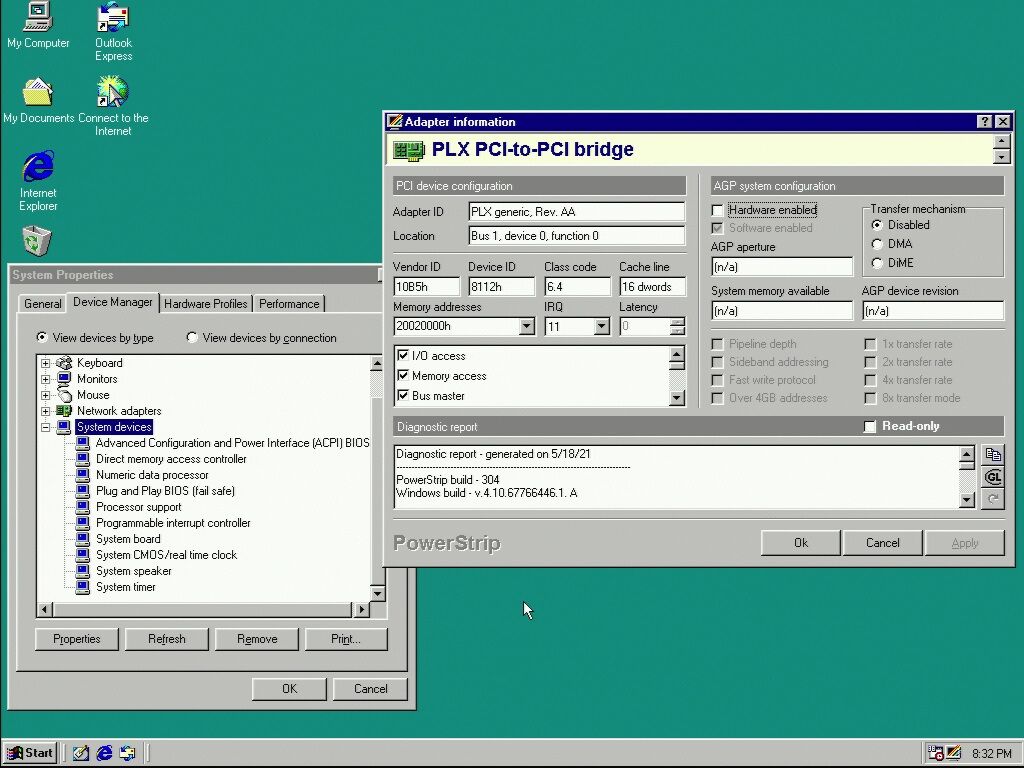Click the PLX bridge card icon
The height and width of the screenshot is (768, 1024).
pyautogui.click(x=409, y=150)
